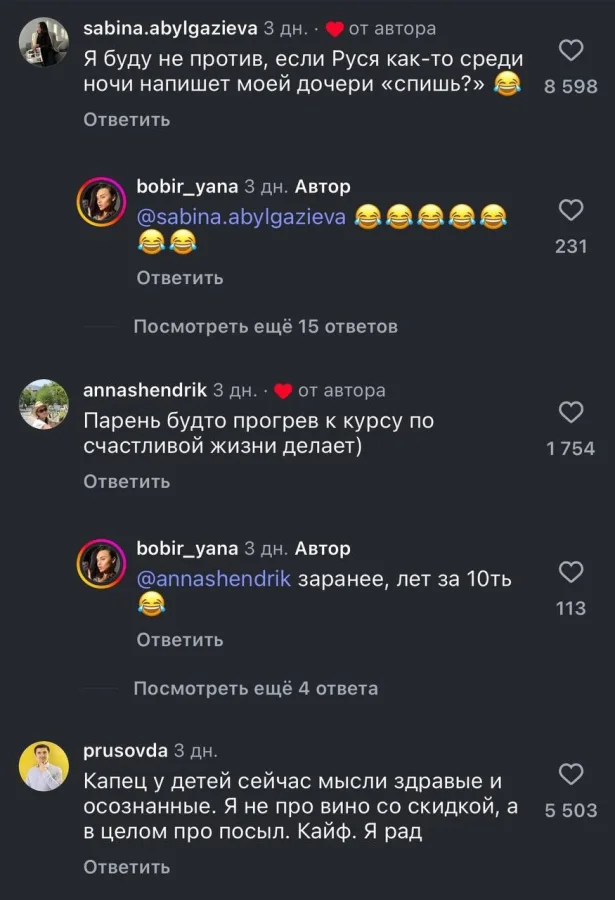This screenshot has width=615, height=900.
Task: Open the prusovda username
Action: pyautogui.click(x=124, y=750)
